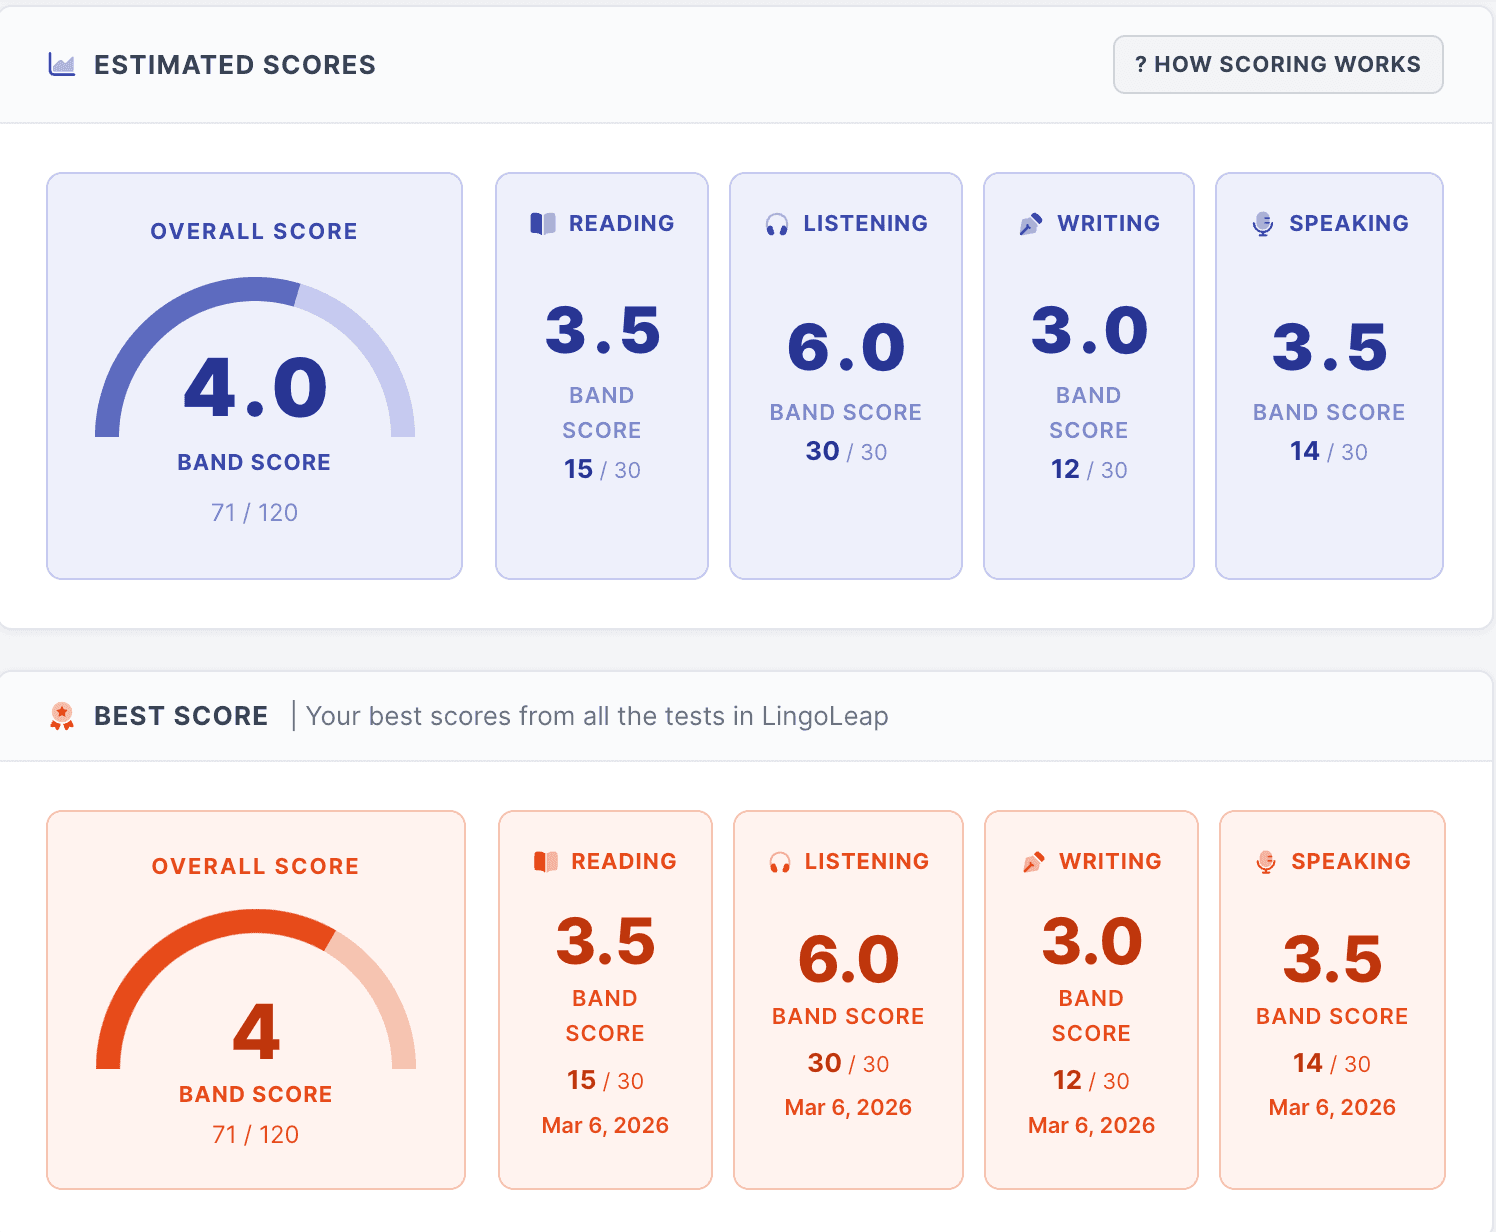Click the Best Score Listening card showing 30 / 30
The image size is (1496, 1232).
click(847, 998)
